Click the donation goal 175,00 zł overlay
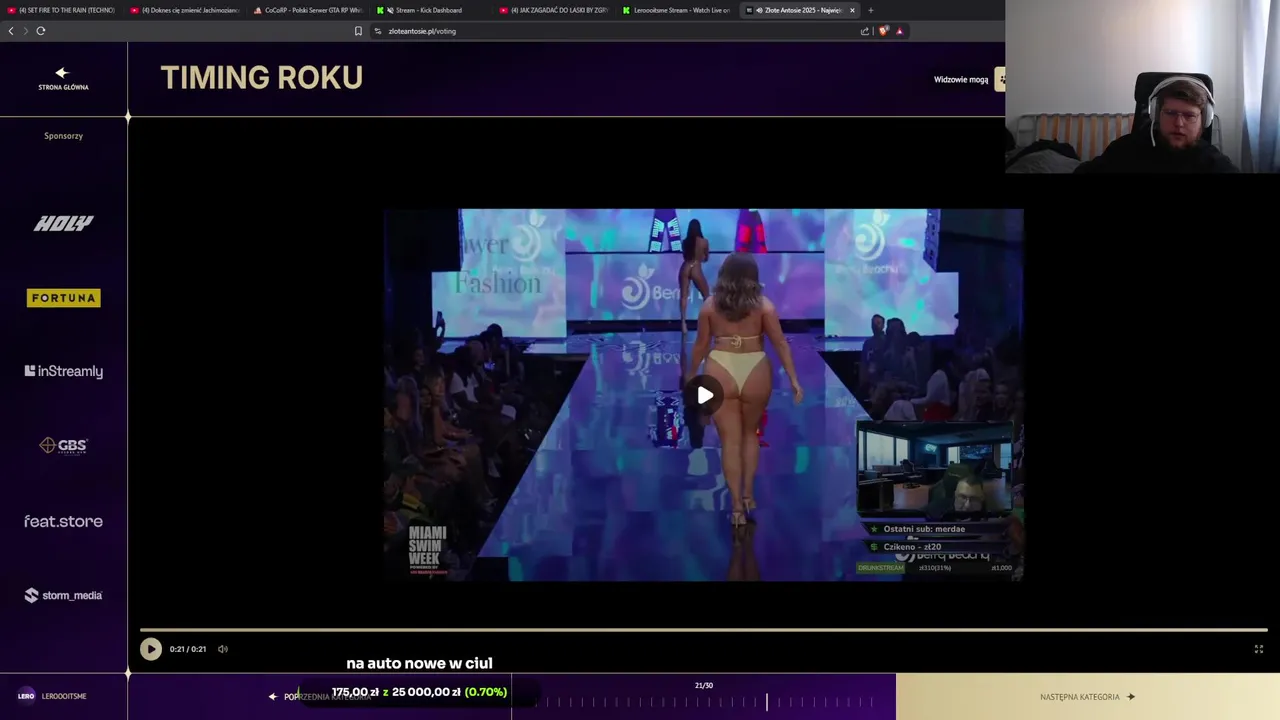The height and width of the screenshot is (720, 1280). pos(419,692)
